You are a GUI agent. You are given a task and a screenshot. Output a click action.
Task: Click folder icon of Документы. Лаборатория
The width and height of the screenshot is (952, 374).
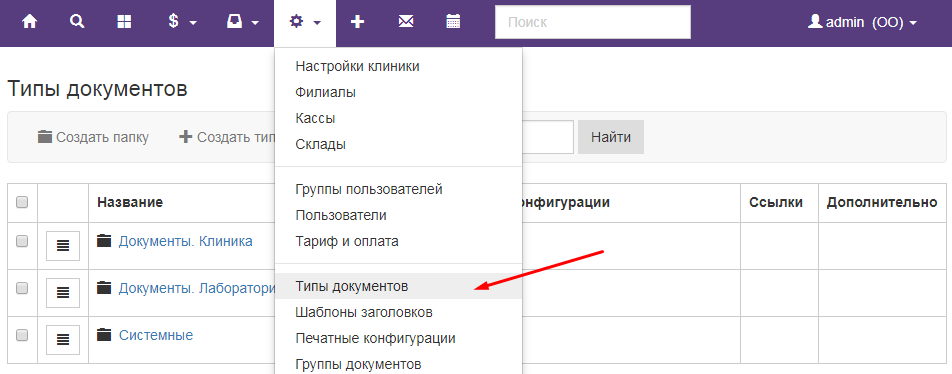104,288
